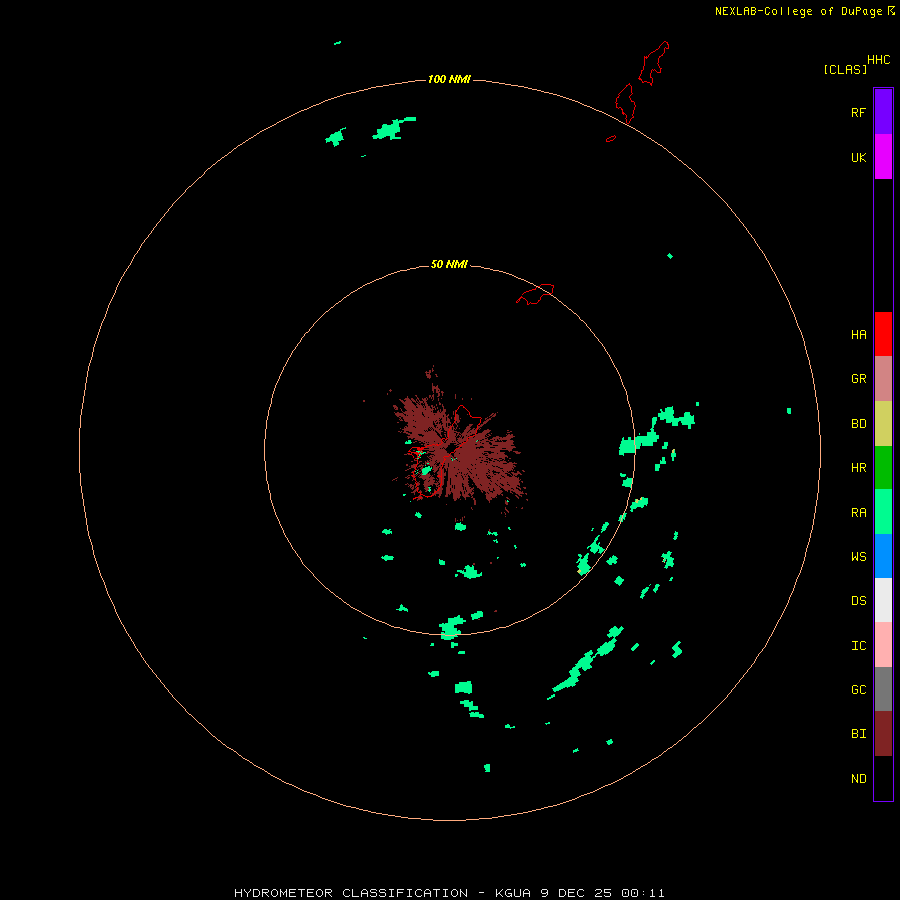Image resolution: width=900 pixels, height=900 pixels.
Task: Pick the dark green HR legend swatch
Action: [x=883, y=468]
